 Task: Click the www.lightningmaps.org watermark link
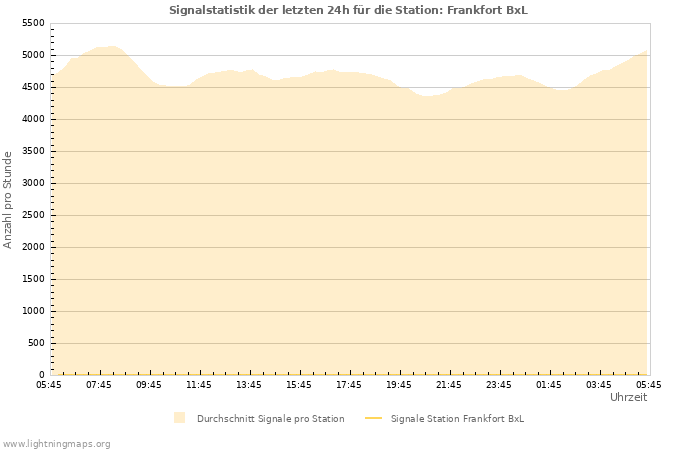point(57,443)
